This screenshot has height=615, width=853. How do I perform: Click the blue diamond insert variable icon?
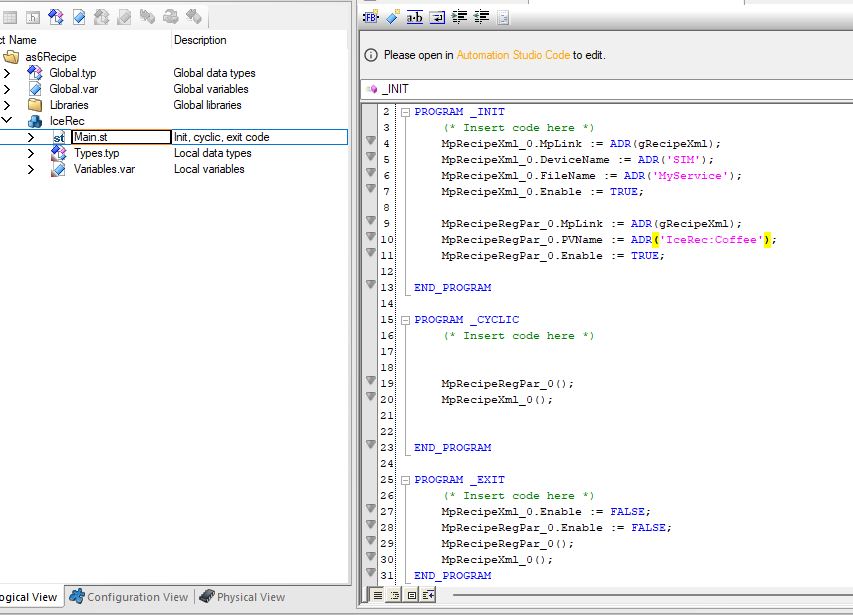pos(393,17)
